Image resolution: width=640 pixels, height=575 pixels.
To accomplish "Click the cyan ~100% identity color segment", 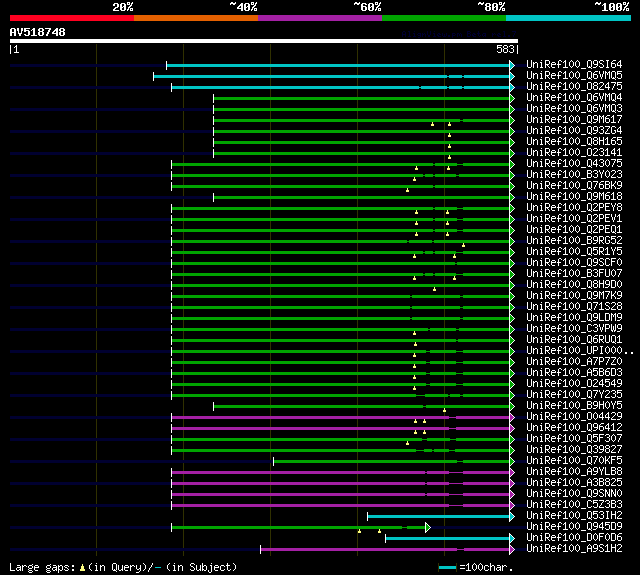I will tap(568, 18).
